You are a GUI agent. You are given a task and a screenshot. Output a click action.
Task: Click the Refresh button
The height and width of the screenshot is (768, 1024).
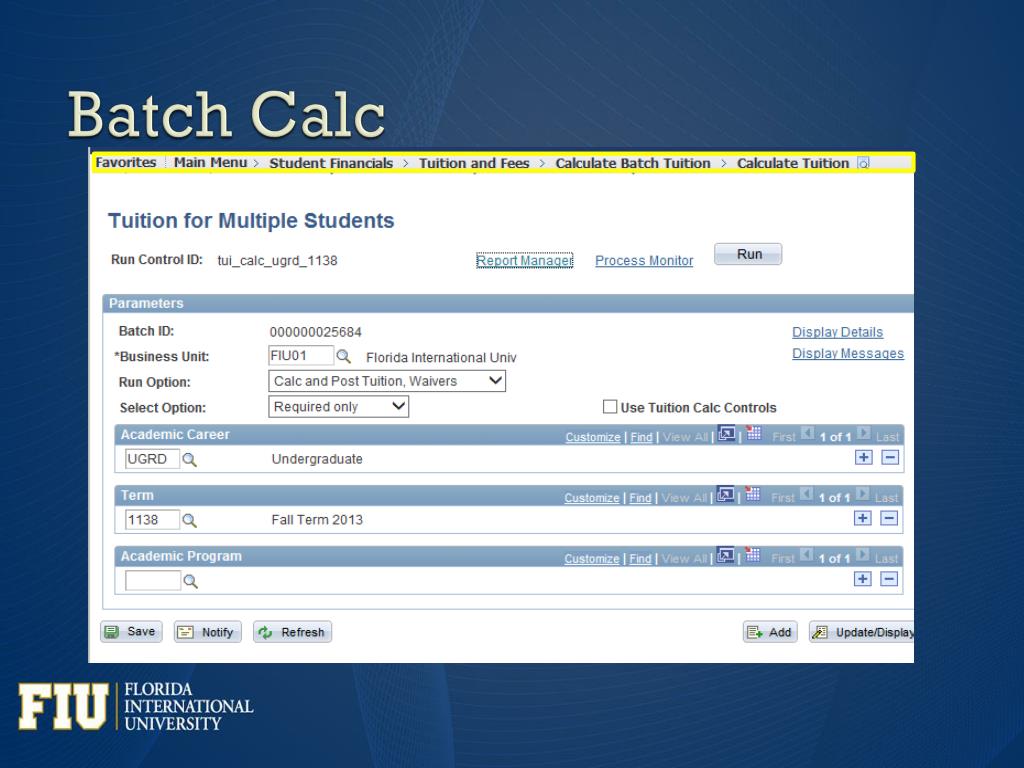(293, 632)
